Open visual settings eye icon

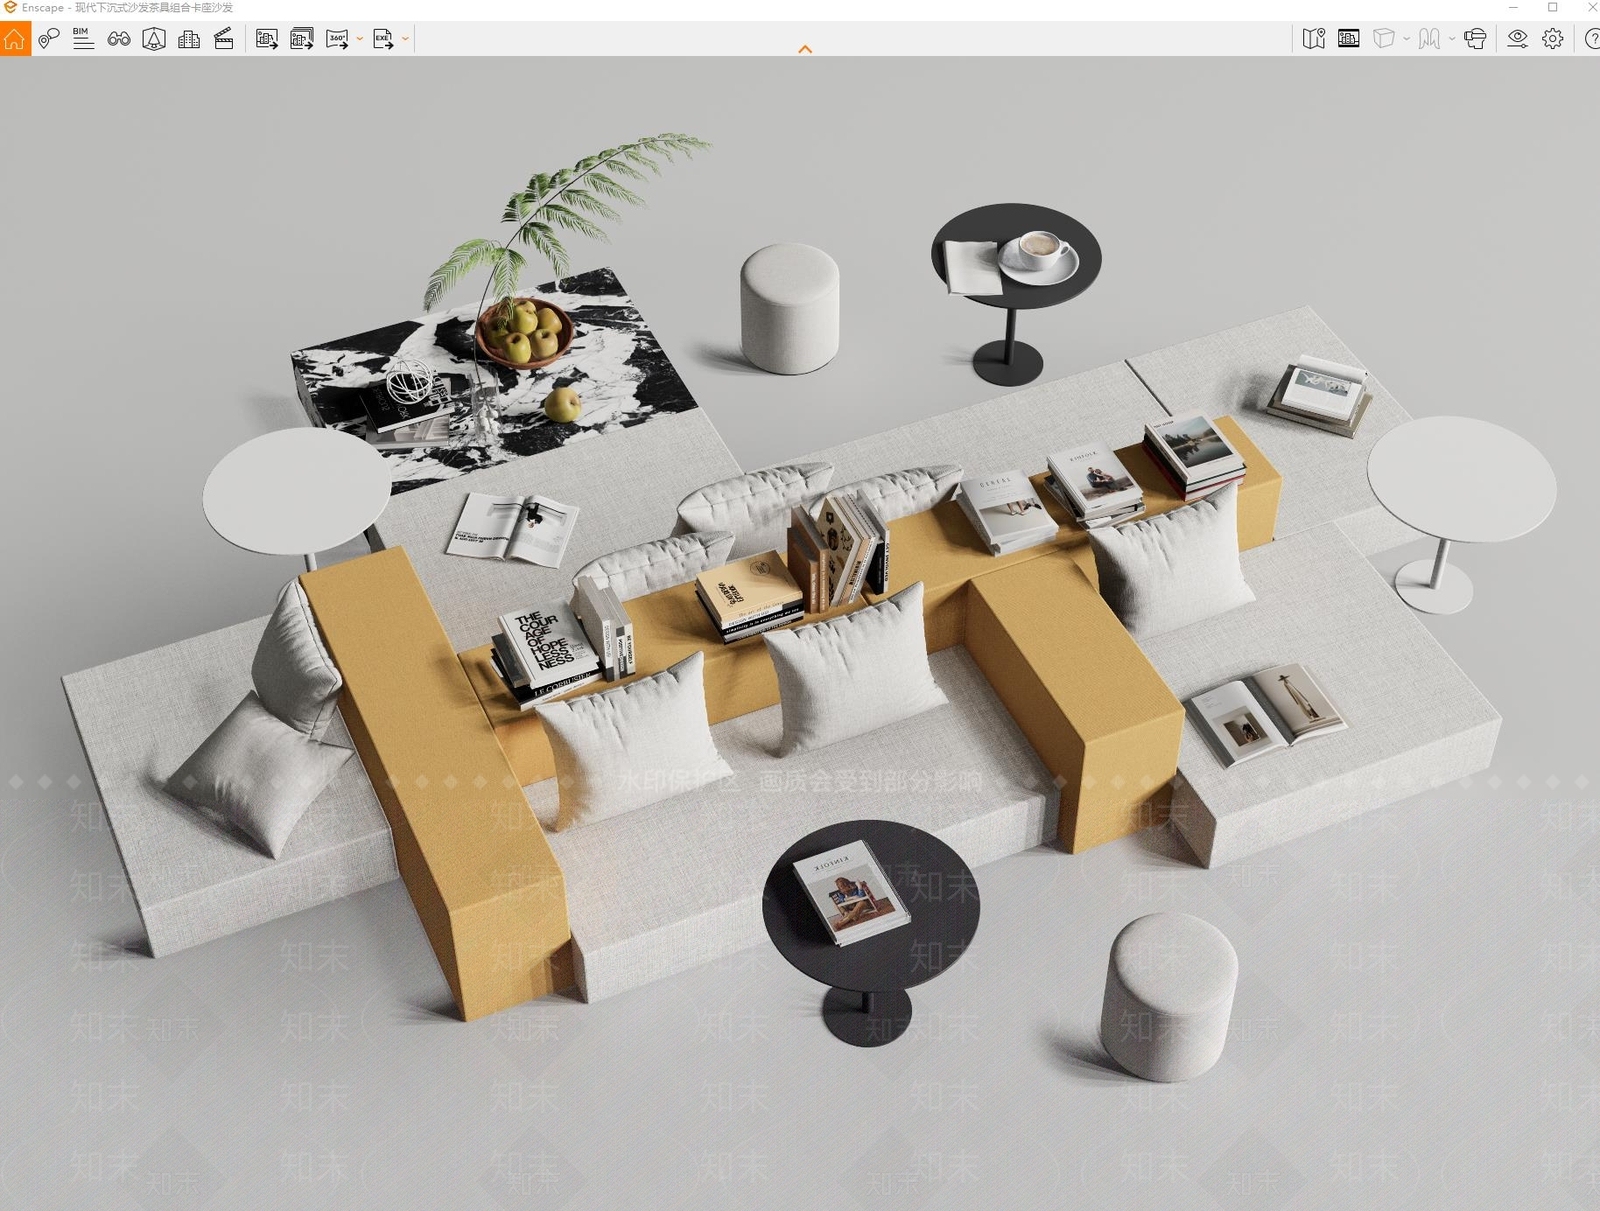click(x=1517, y=39)
